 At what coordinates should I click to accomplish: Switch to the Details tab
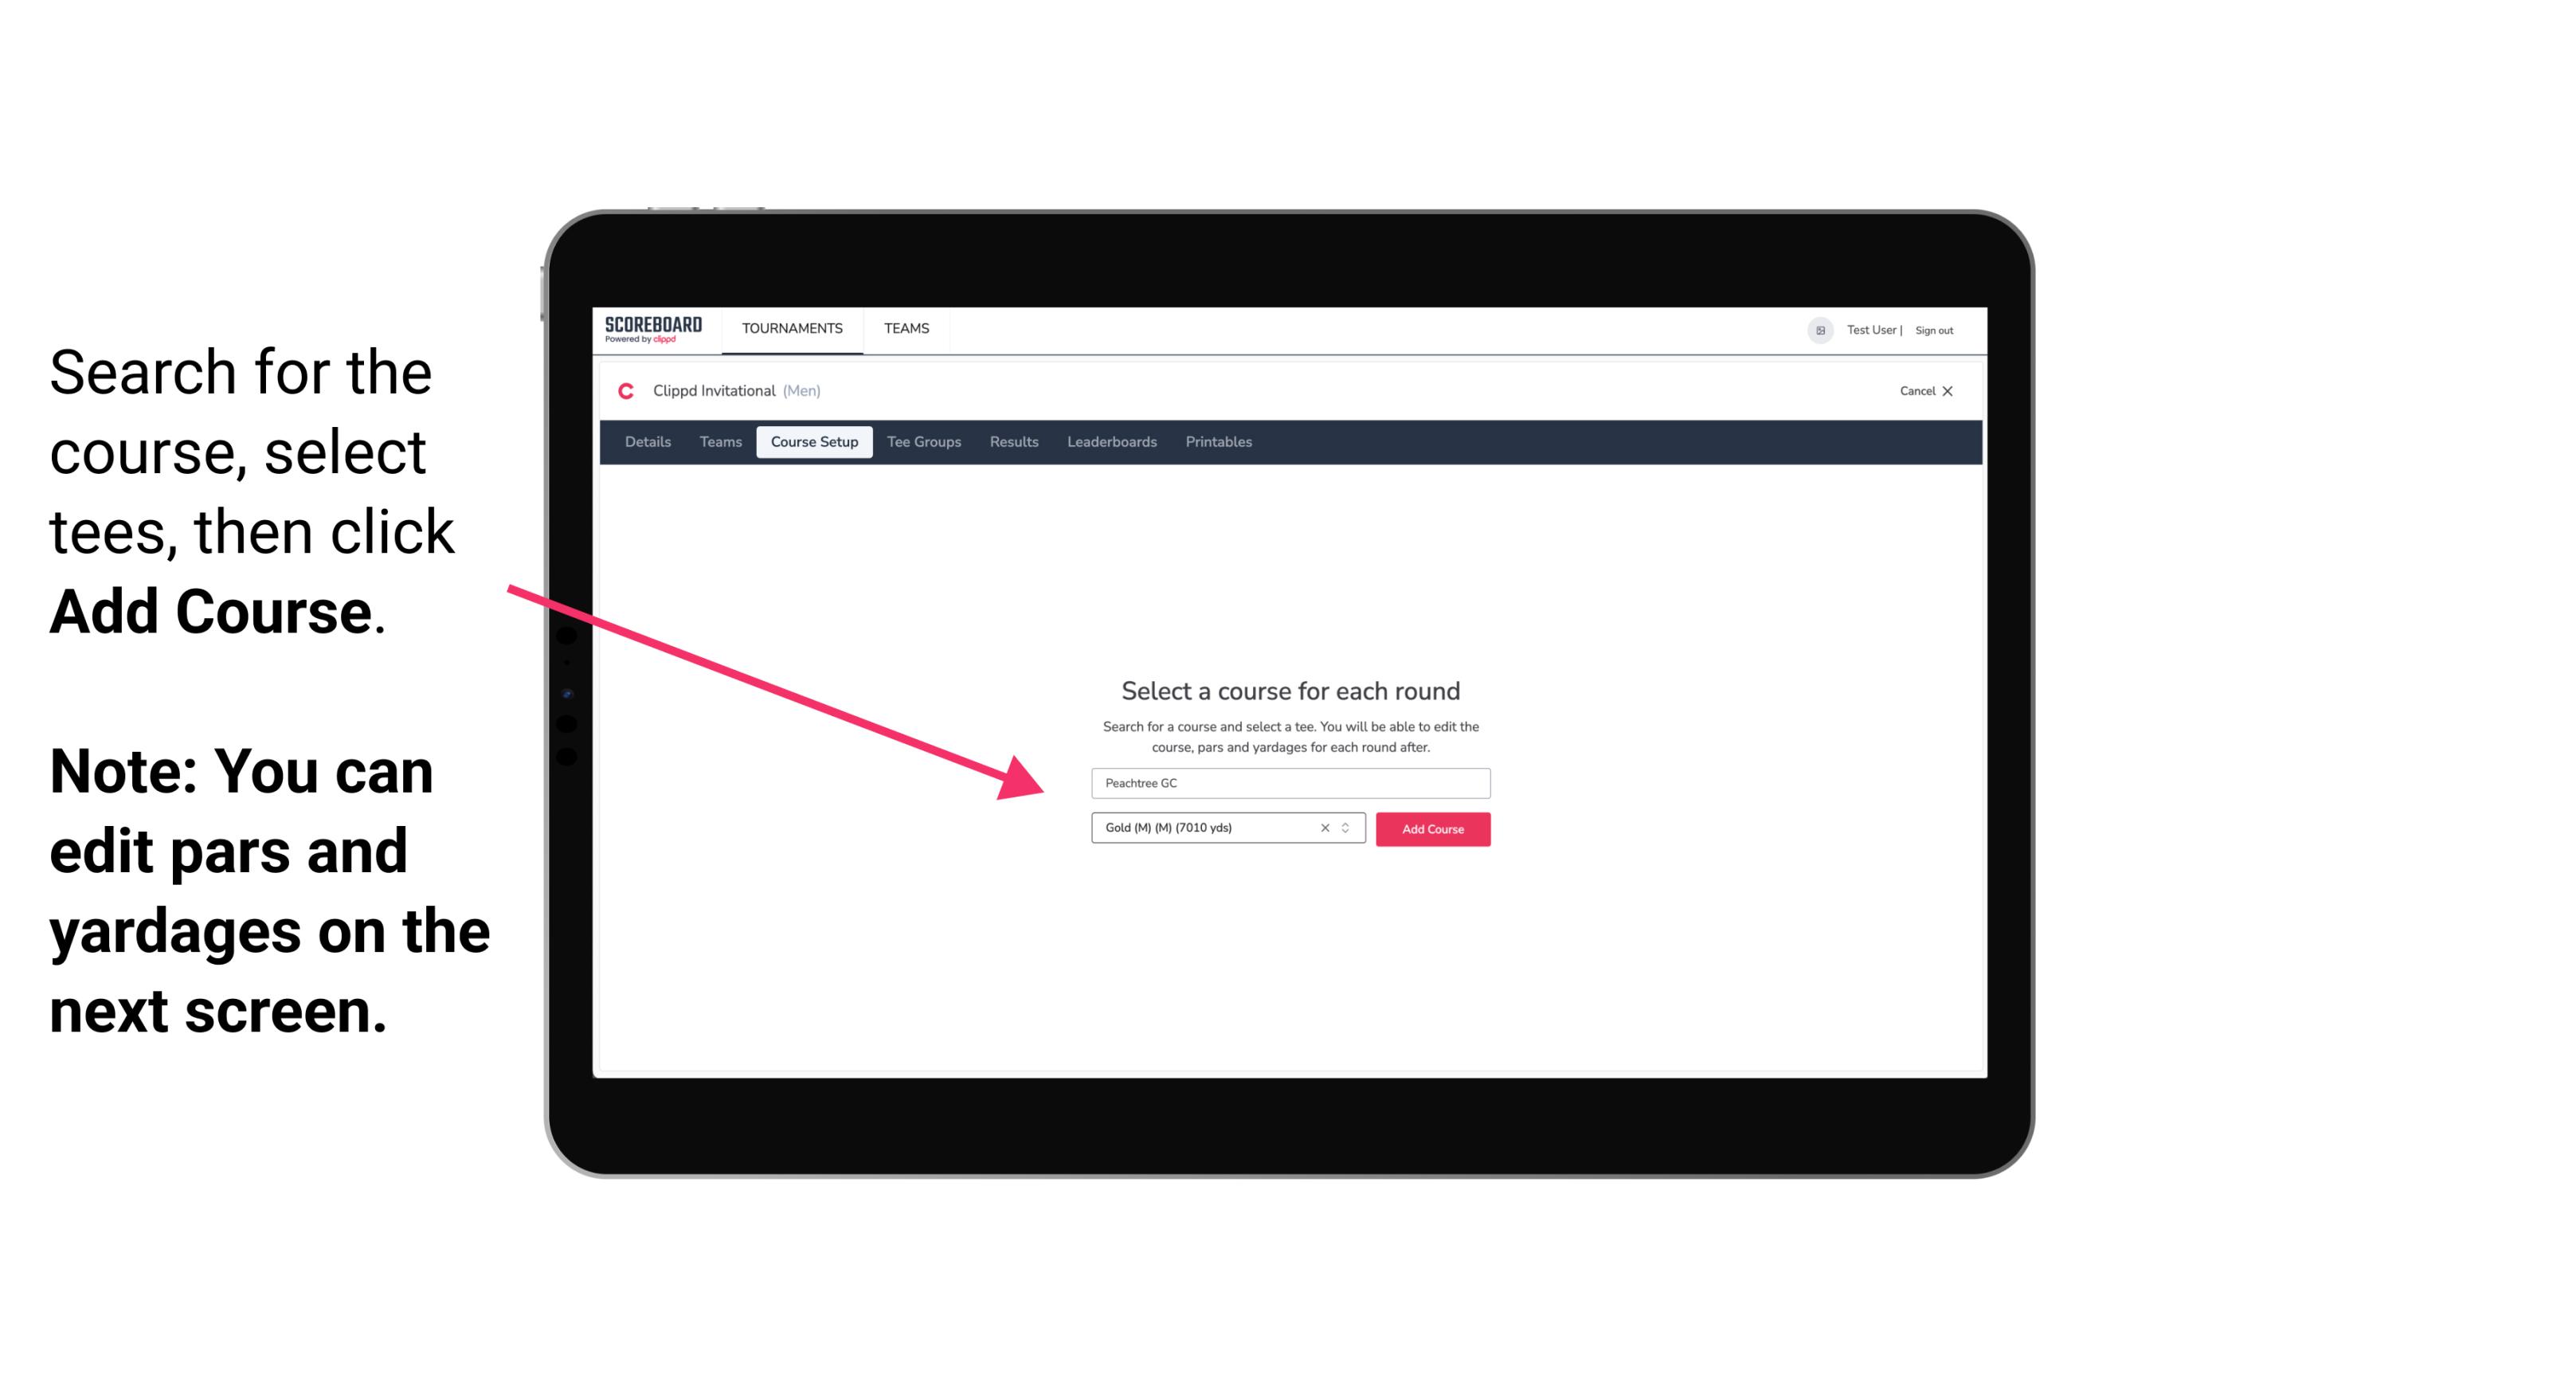pos(647,442)
